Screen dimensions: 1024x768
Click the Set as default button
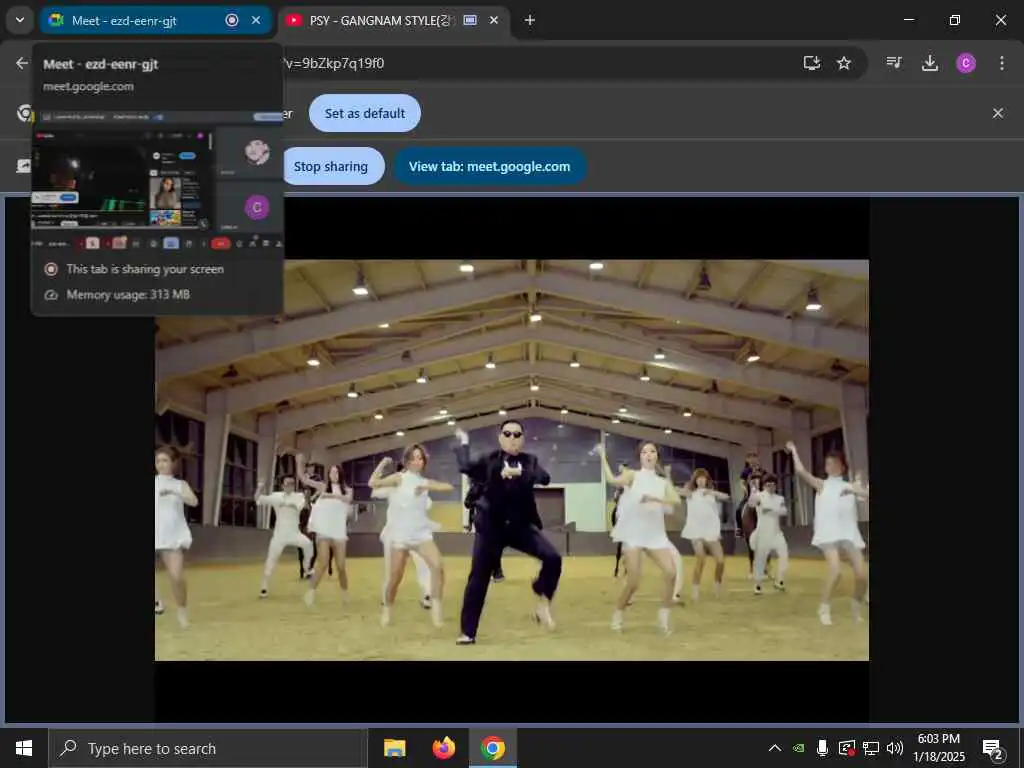[365, 113]
